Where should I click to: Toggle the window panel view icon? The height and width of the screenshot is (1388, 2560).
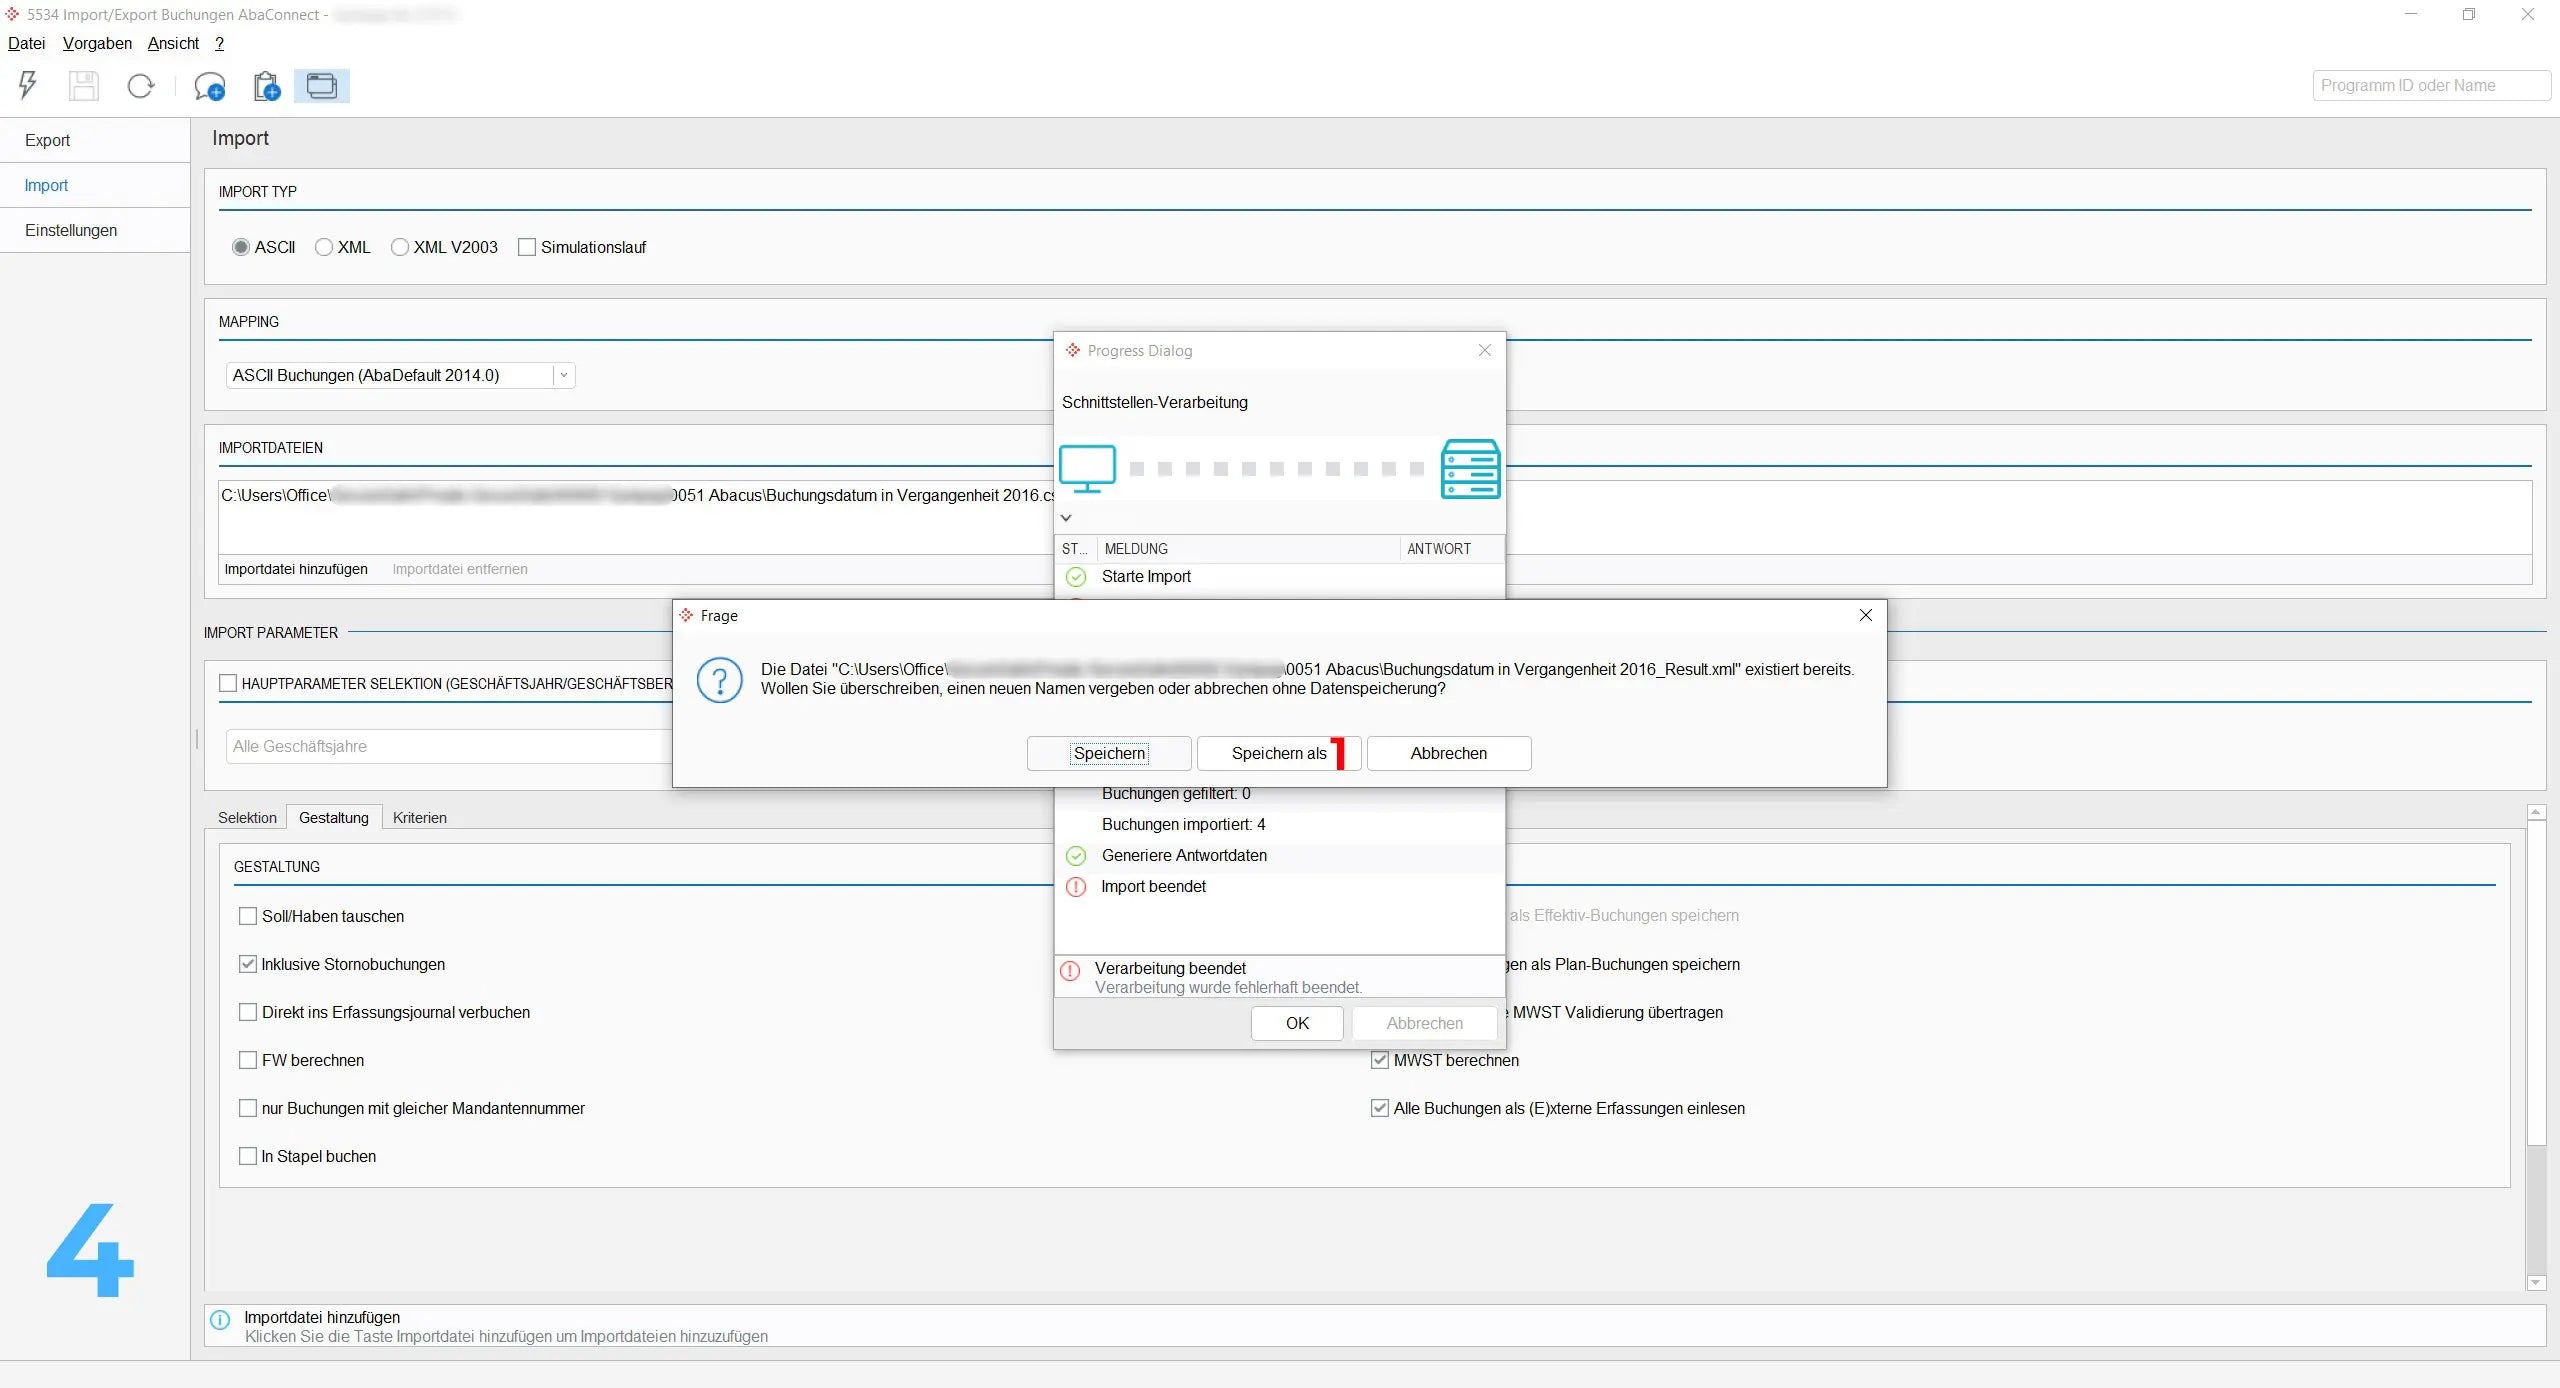tap(321, 86)
